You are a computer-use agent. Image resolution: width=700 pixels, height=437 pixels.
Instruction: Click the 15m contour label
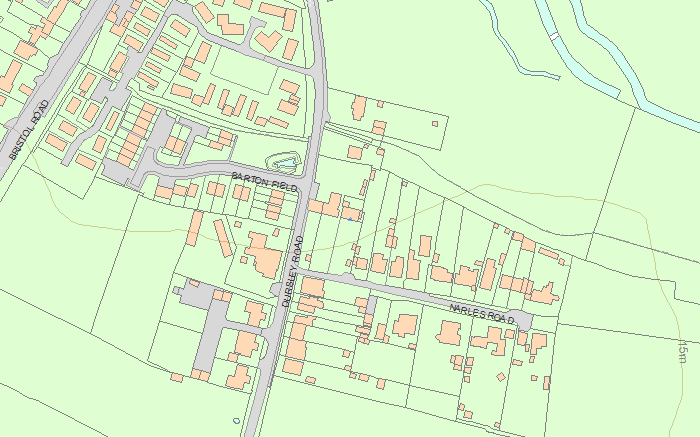[x=682, y=352]
